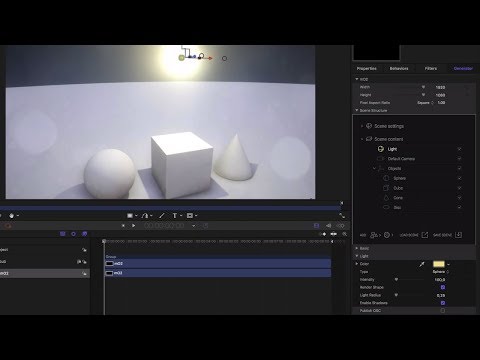This screenshot has width=480, height=360.
Task: Click the Default Camera icon
Action: [x=381, y=159]
